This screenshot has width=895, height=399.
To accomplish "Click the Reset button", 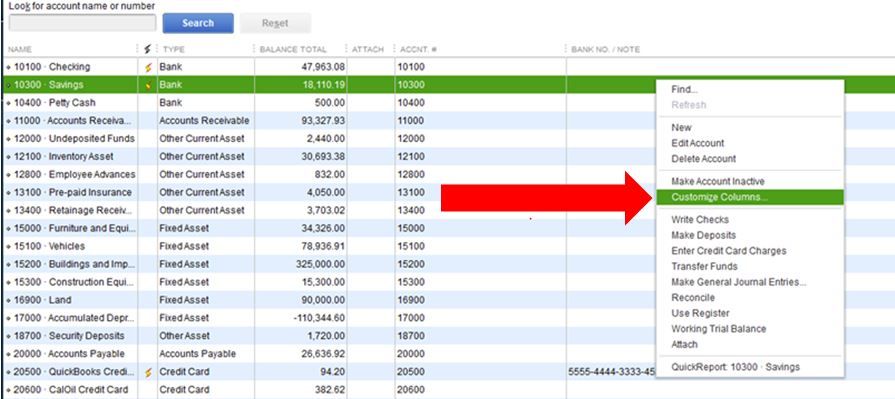I will click(x=275, y=23).
